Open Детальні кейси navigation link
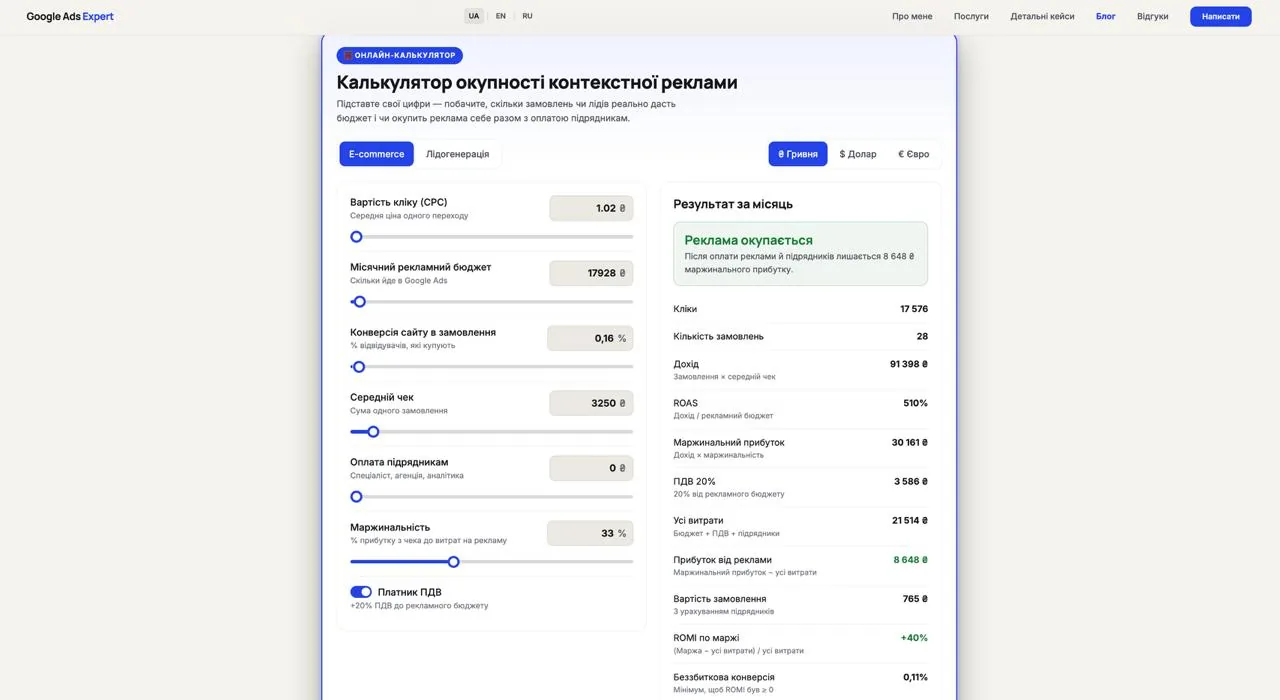 point(1042,16)
